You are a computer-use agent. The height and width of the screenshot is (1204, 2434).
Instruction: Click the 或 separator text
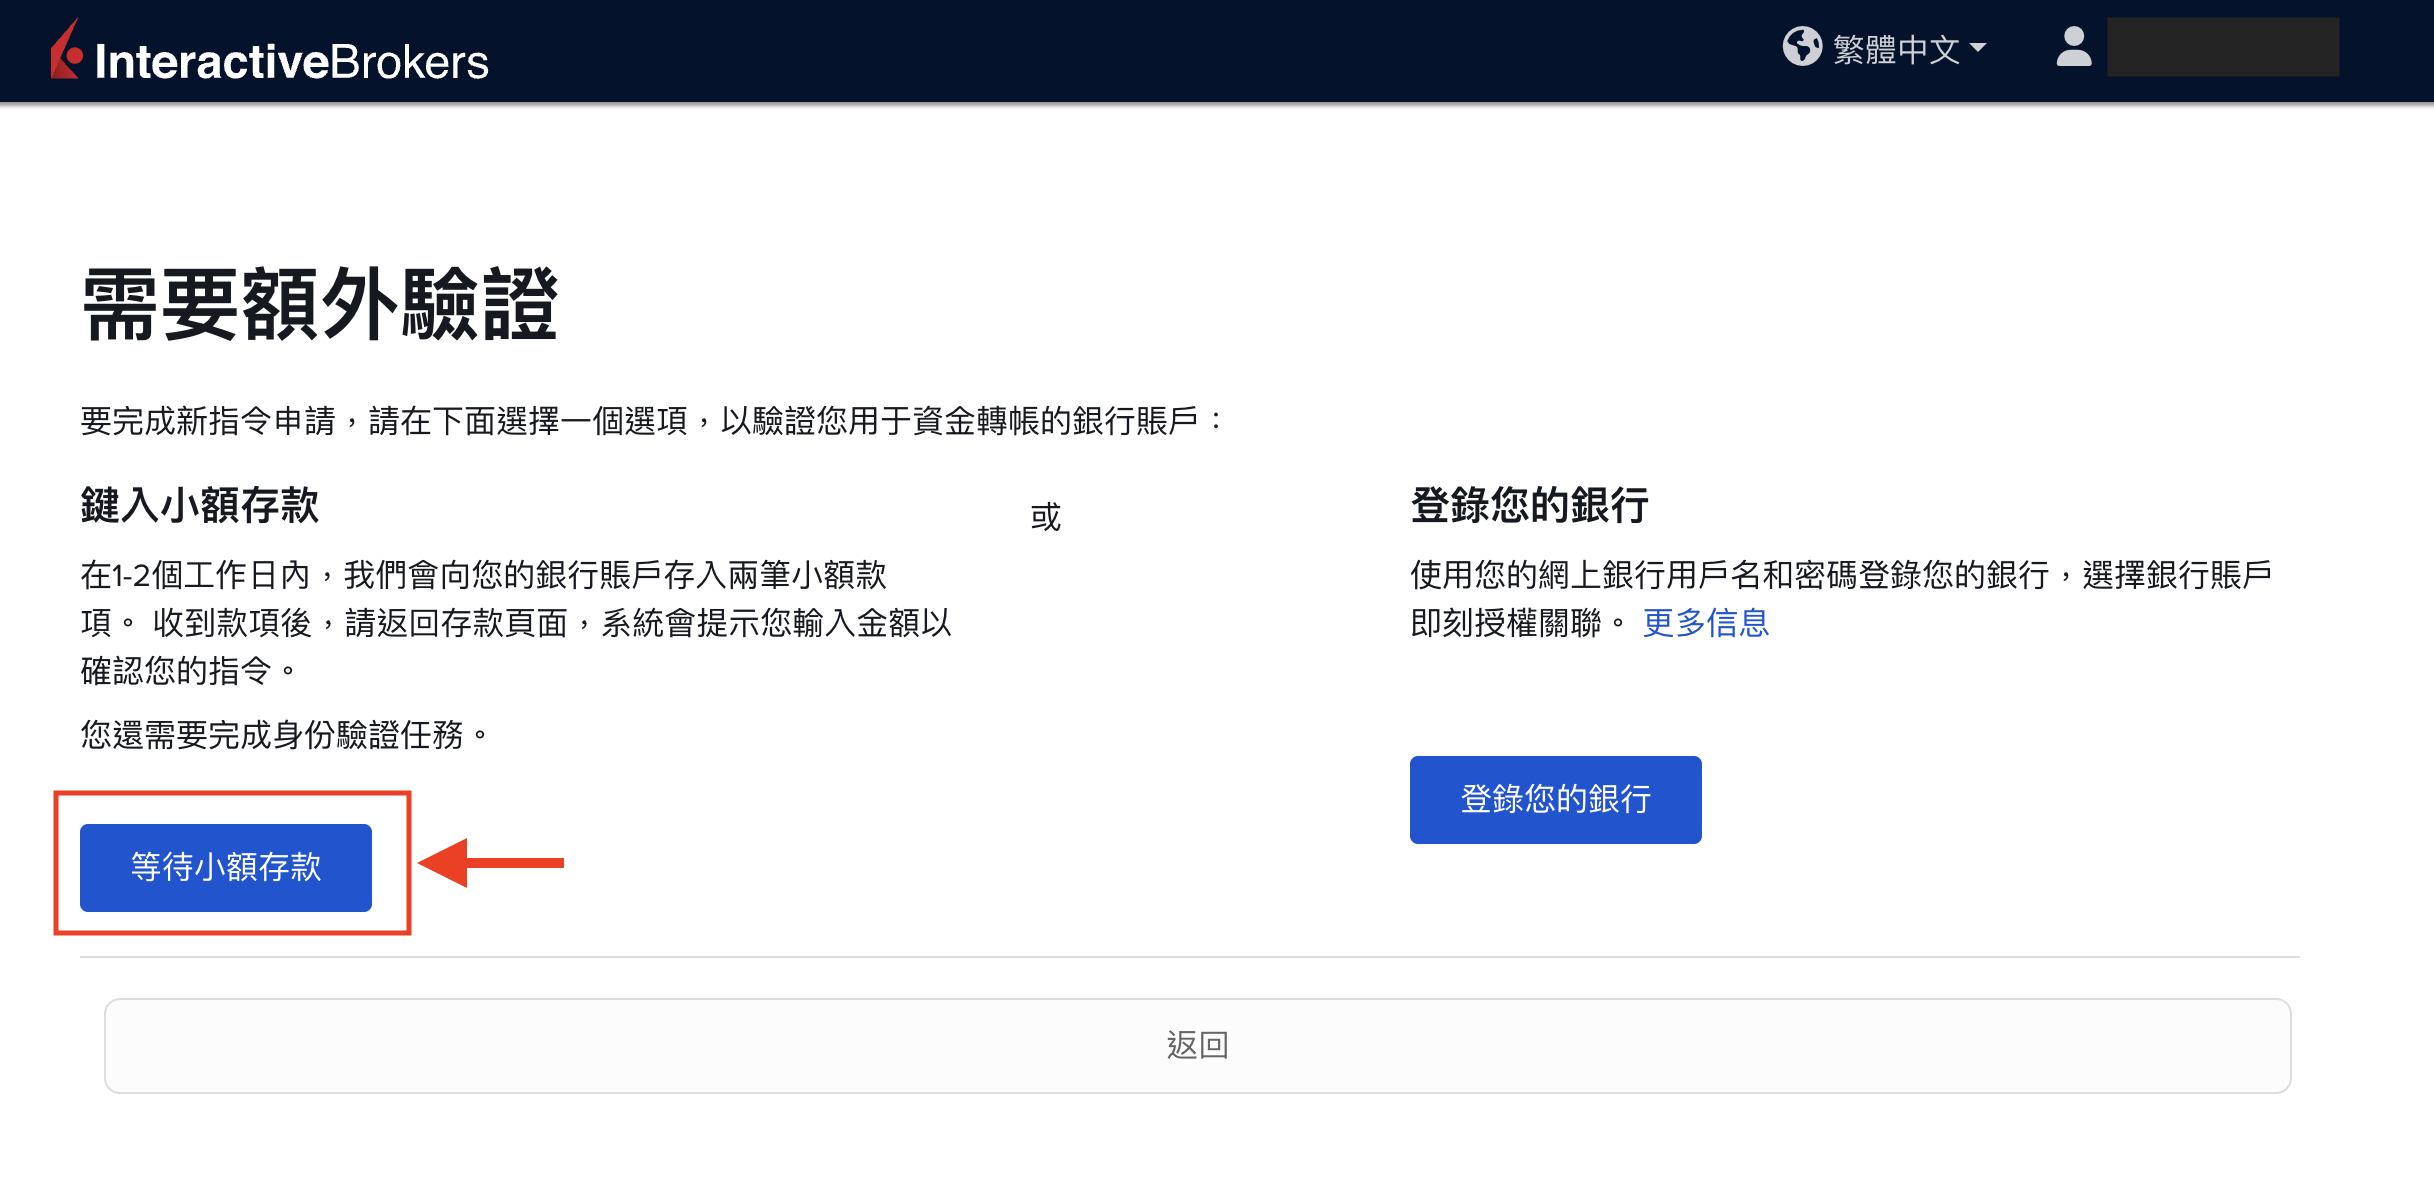(x=1045, y=517)
